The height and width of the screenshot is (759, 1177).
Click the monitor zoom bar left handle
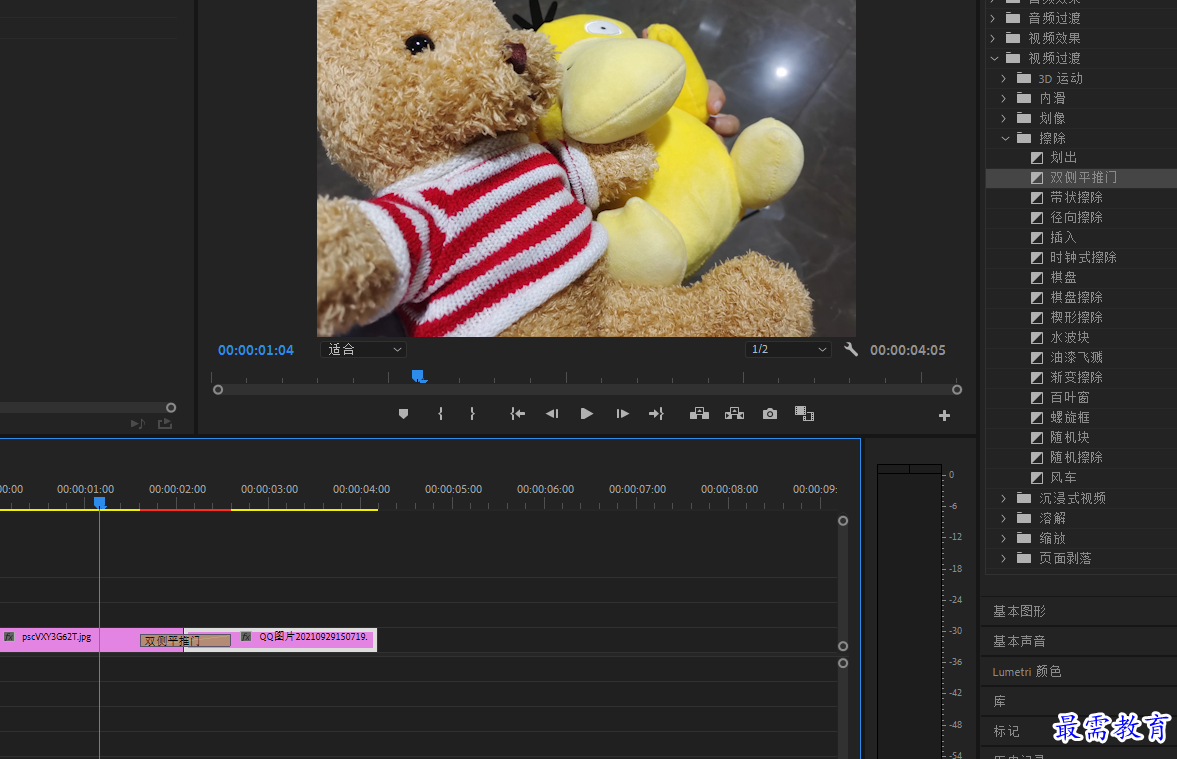coord(218,390)
